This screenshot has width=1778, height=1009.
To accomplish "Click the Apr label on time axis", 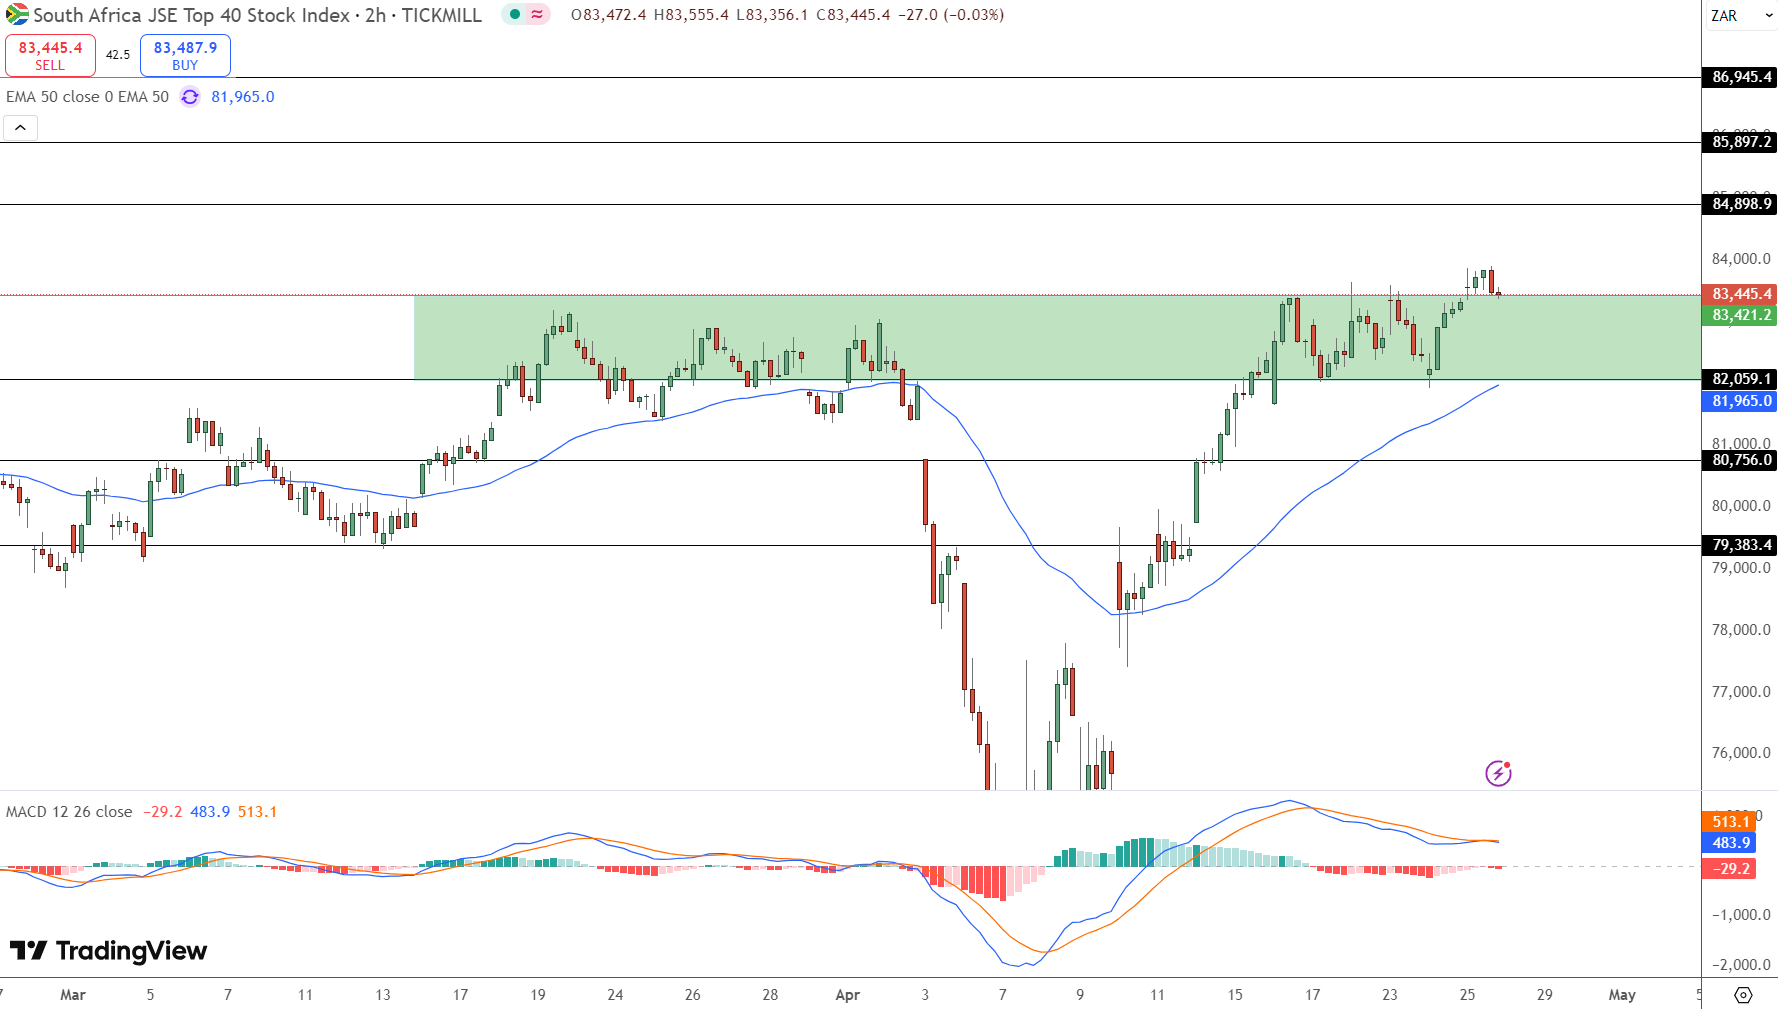I will tap(847, 995).
